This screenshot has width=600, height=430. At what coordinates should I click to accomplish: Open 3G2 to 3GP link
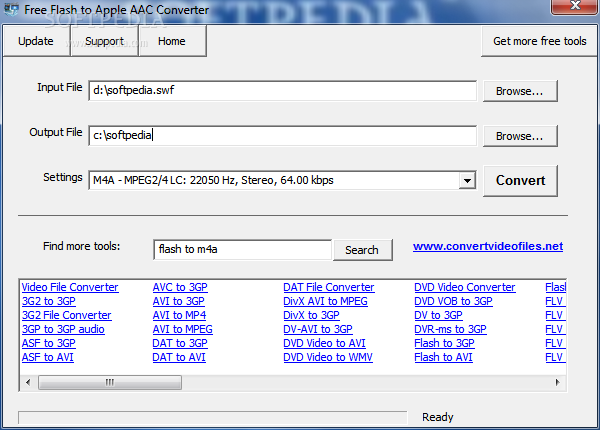pos(49,301)
